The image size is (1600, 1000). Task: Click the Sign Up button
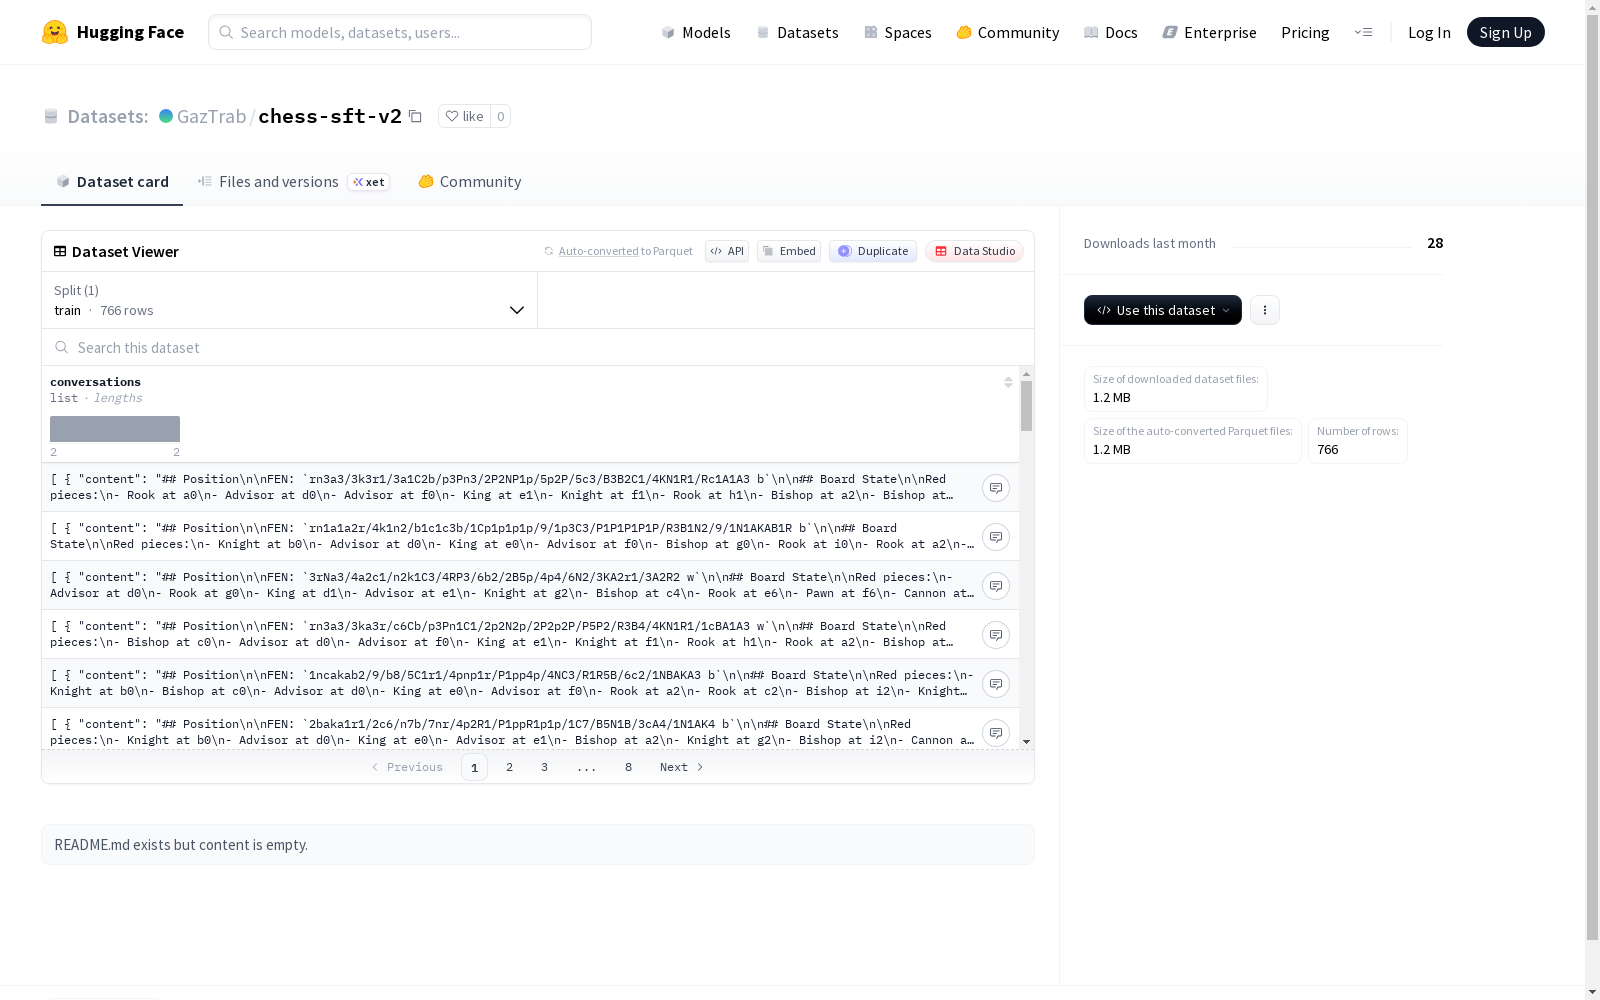(x=1505, y=32)
